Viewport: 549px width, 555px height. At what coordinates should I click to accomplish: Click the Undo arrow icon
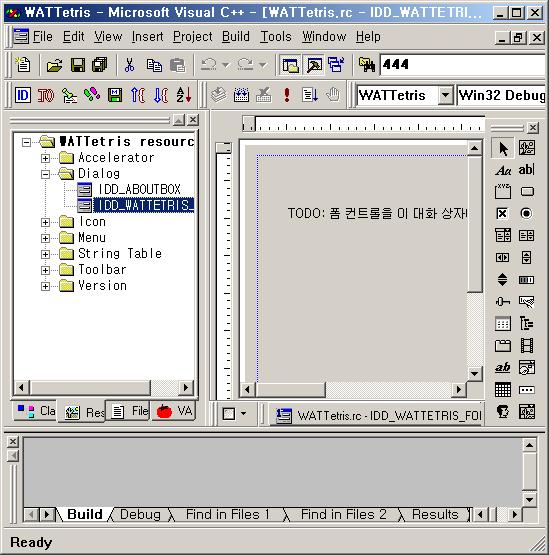click(x=209, y=65)
